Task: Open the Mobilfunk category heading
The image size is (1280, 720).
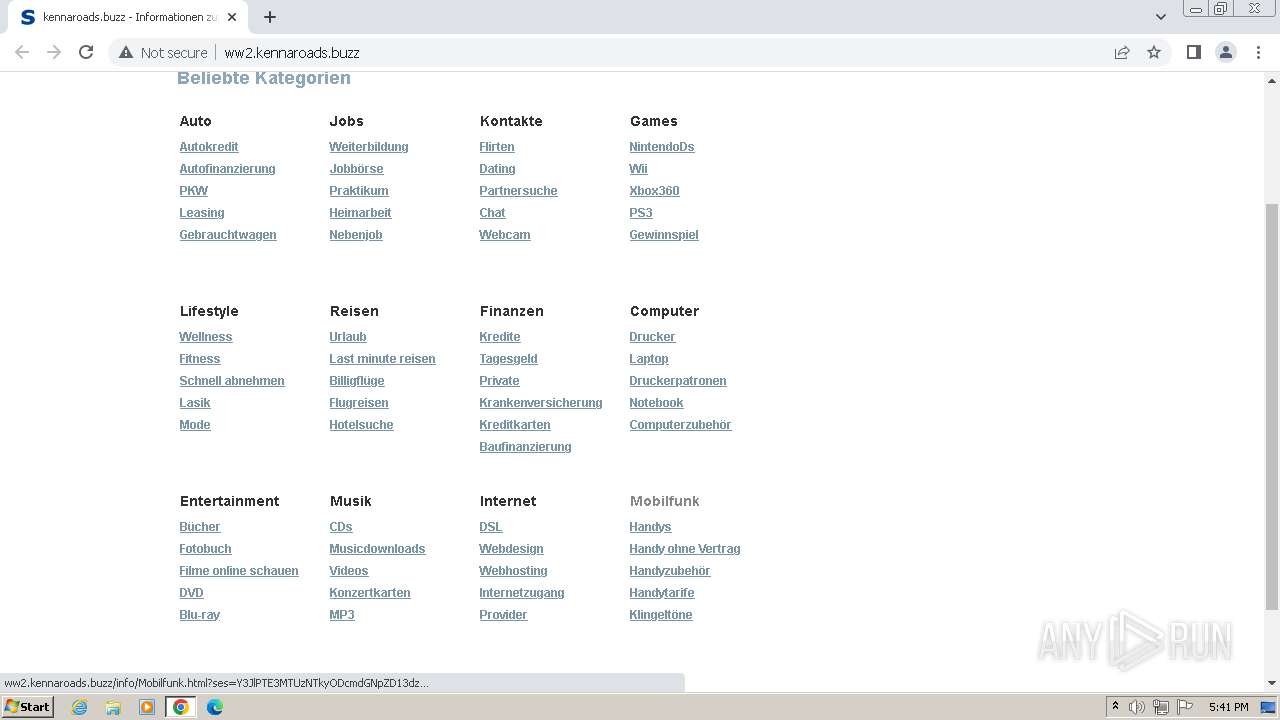Action: click(664, 501)
